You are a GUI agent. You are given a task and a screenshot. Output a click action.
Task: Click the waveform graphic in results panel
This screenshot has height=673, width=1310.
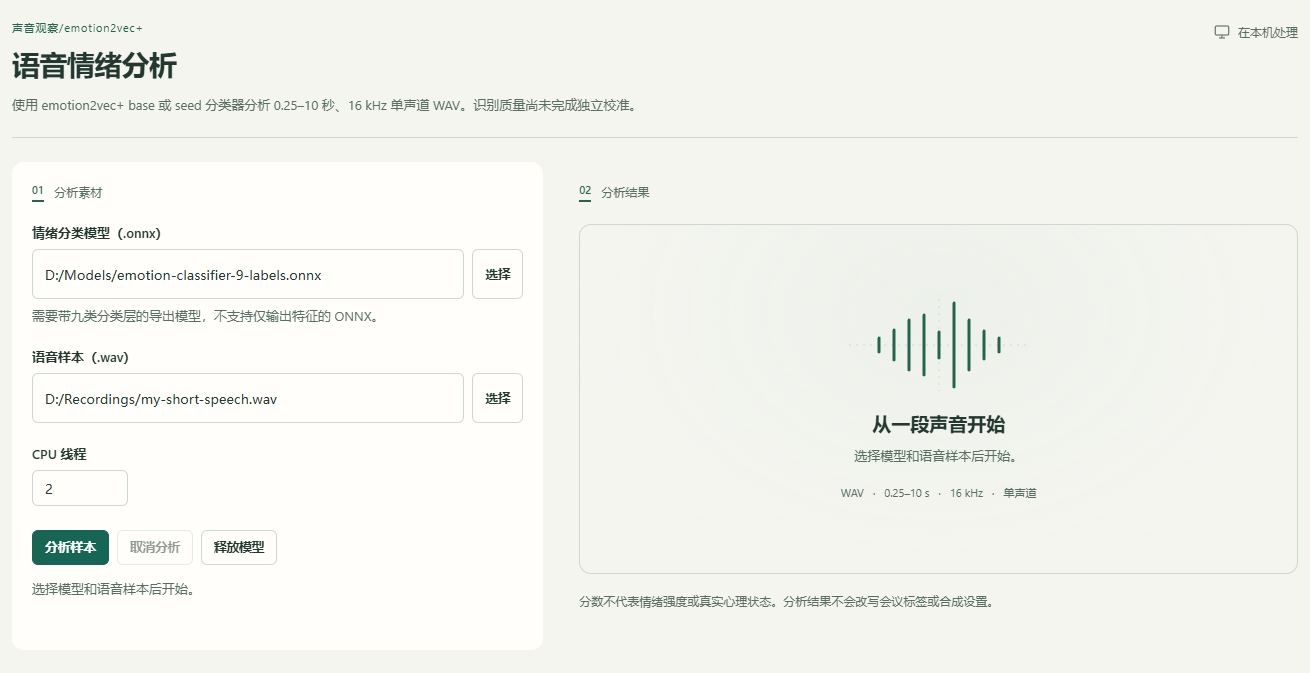[x=938, y=345]
